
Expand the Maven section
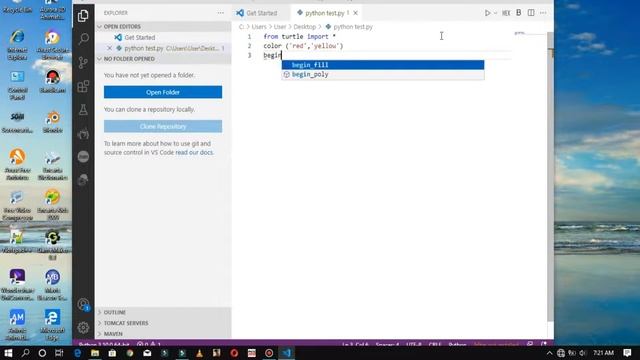tap(163, 333)
